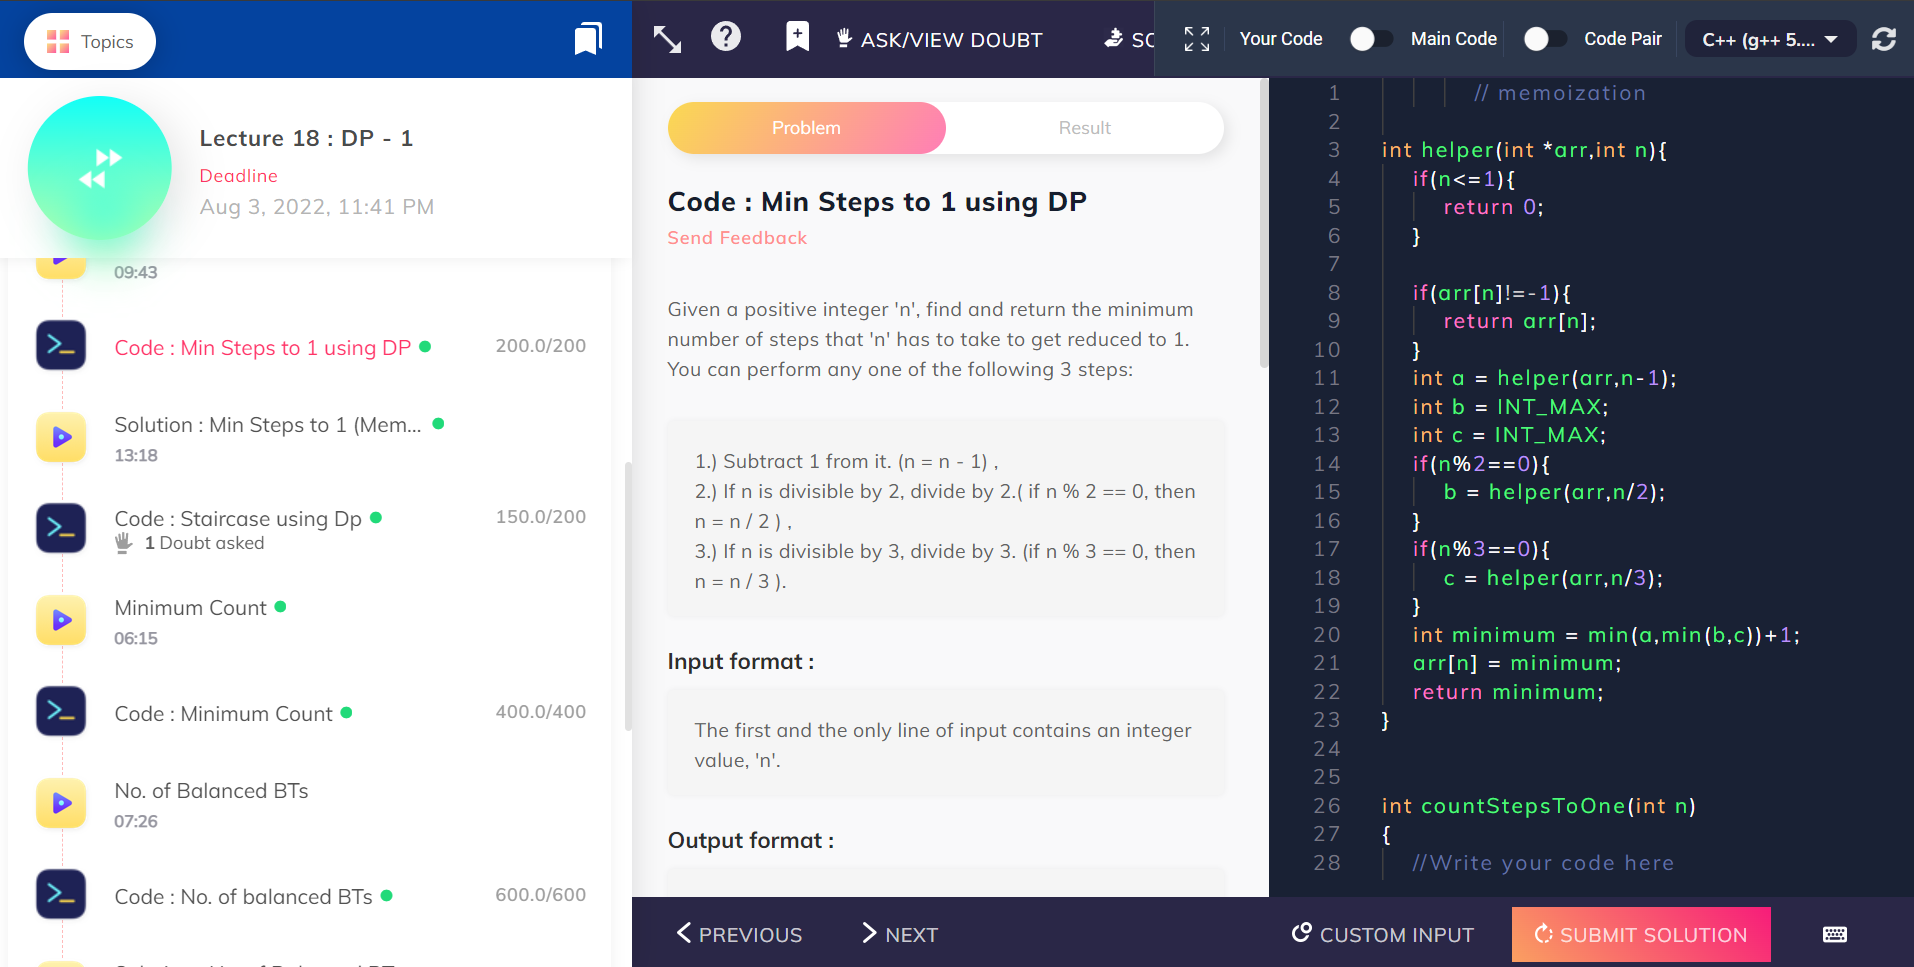Click the '200.0/200' score text

coord(541,346)
